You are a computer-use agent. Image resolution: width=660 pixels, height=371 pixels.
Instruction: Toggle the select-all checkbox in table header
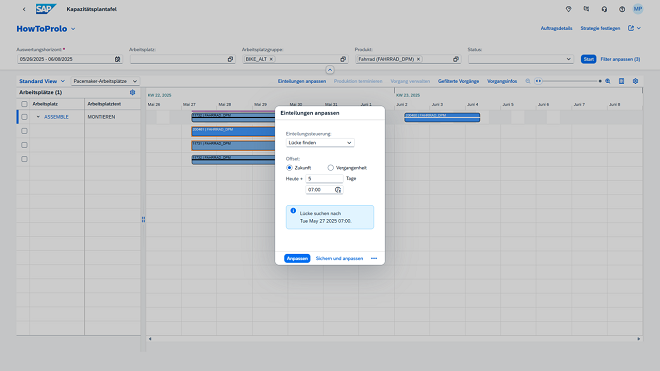click(x=24, y=104)
